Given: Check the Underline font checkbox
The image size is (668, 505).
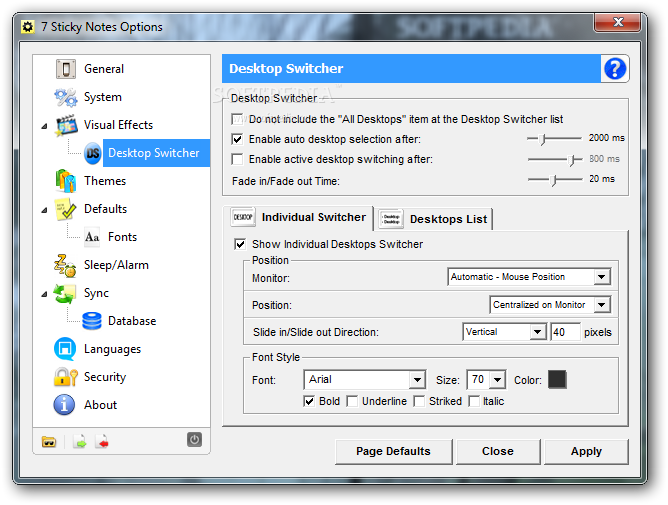Looking at the screenshot, I should tap(352, 401).
